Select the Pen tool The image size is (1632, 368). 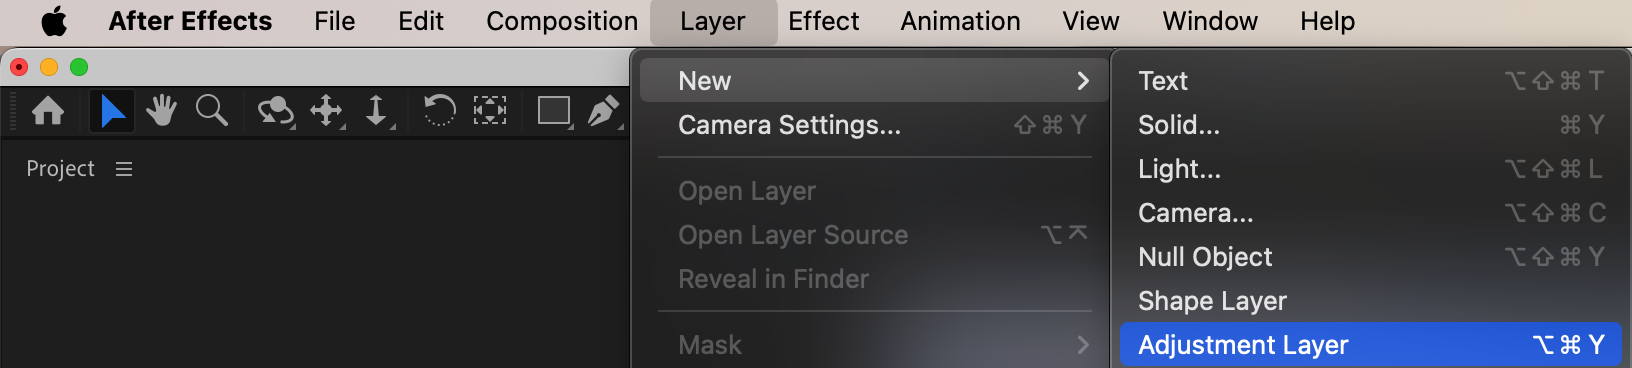604,111
